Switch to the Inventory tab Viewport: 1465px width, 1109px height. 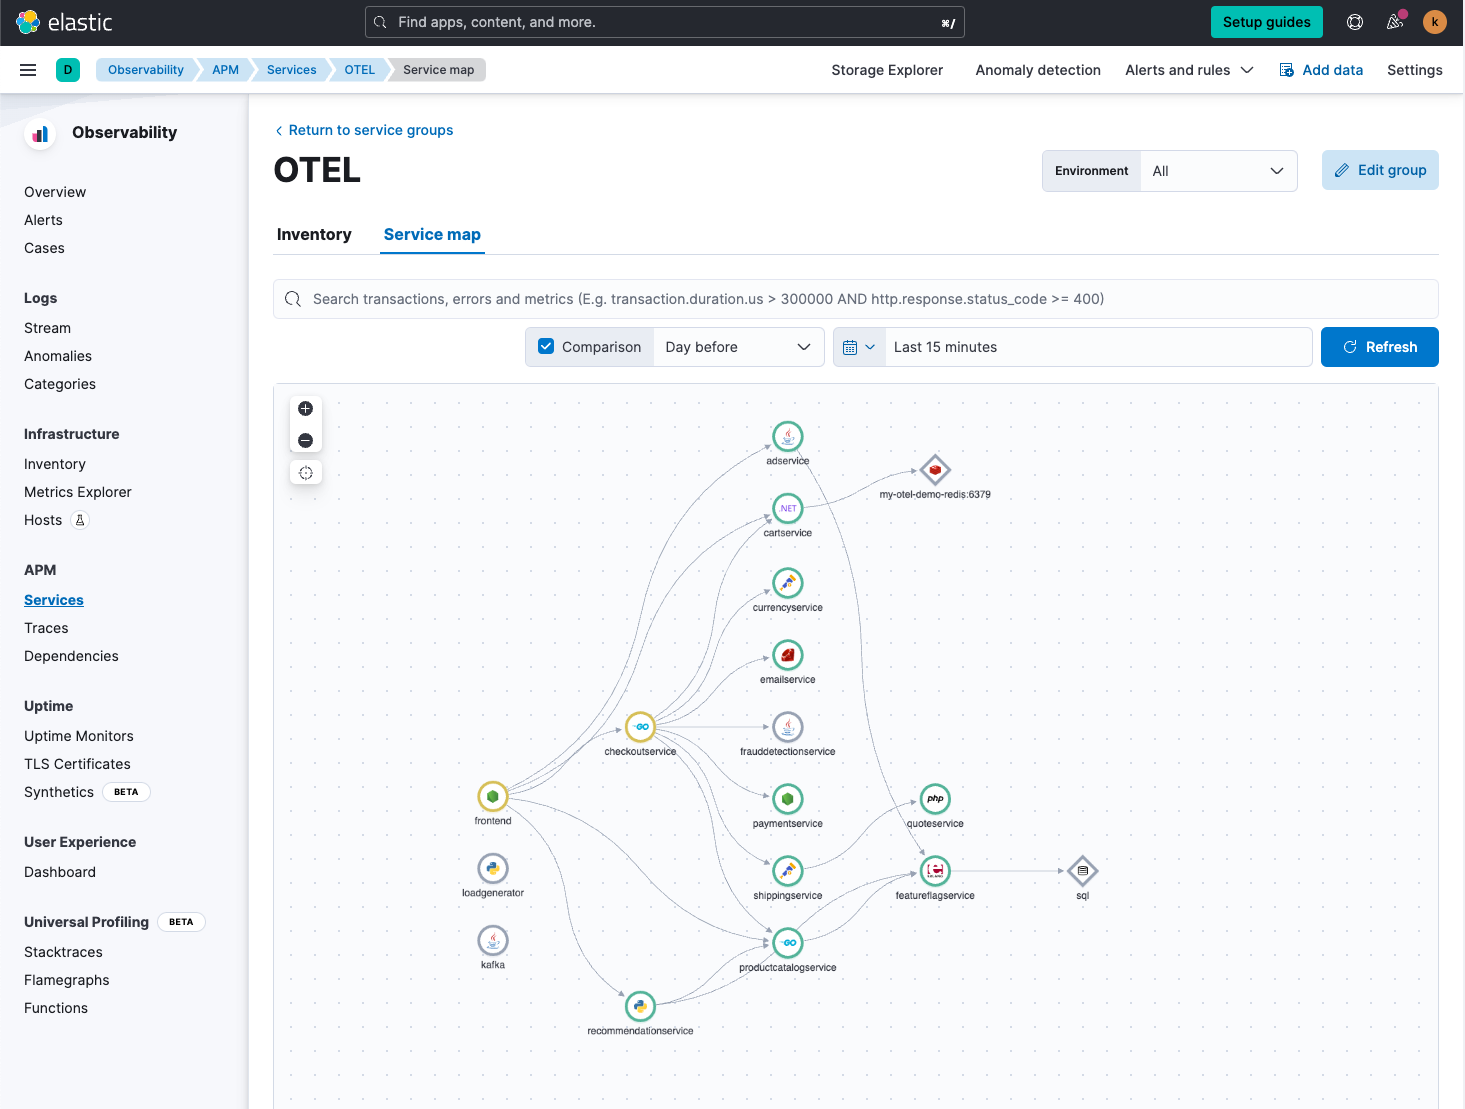pos(314,234)
